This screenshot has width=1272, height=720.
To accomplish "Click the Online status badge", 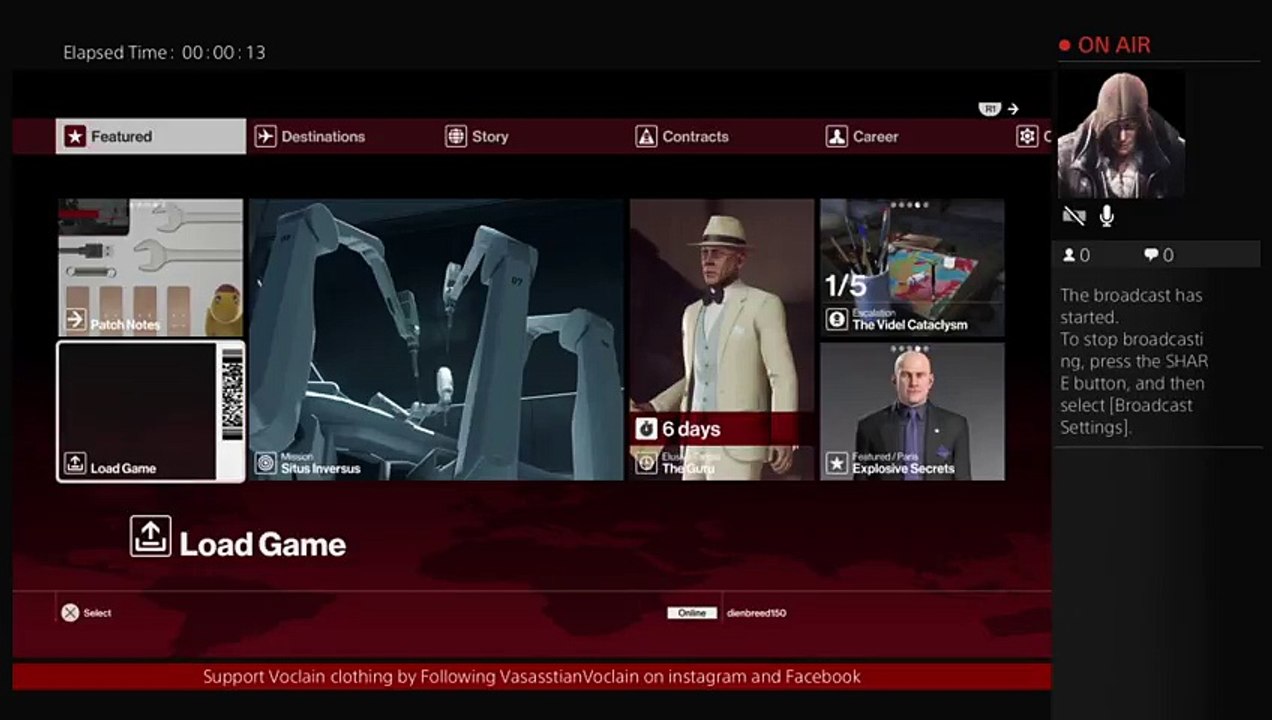I will click(x=692, y=613).
